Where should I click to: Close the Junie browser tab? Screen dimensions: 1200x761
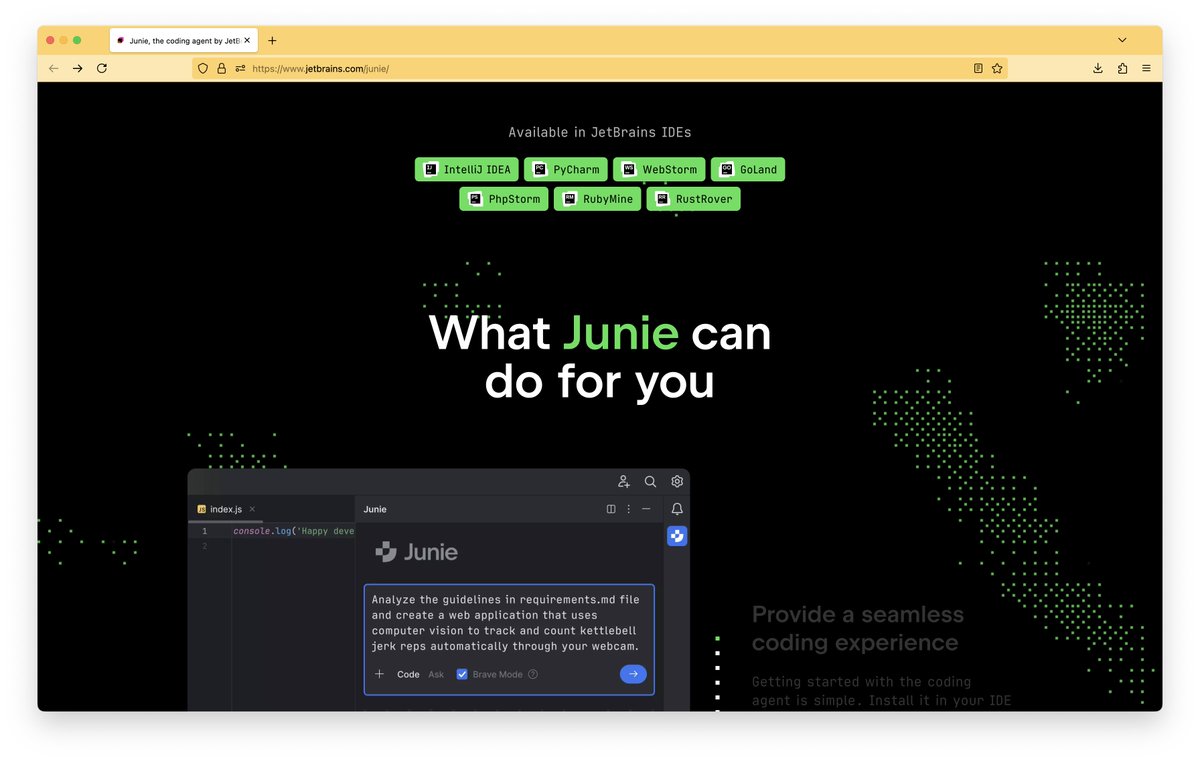pos(247,41)
